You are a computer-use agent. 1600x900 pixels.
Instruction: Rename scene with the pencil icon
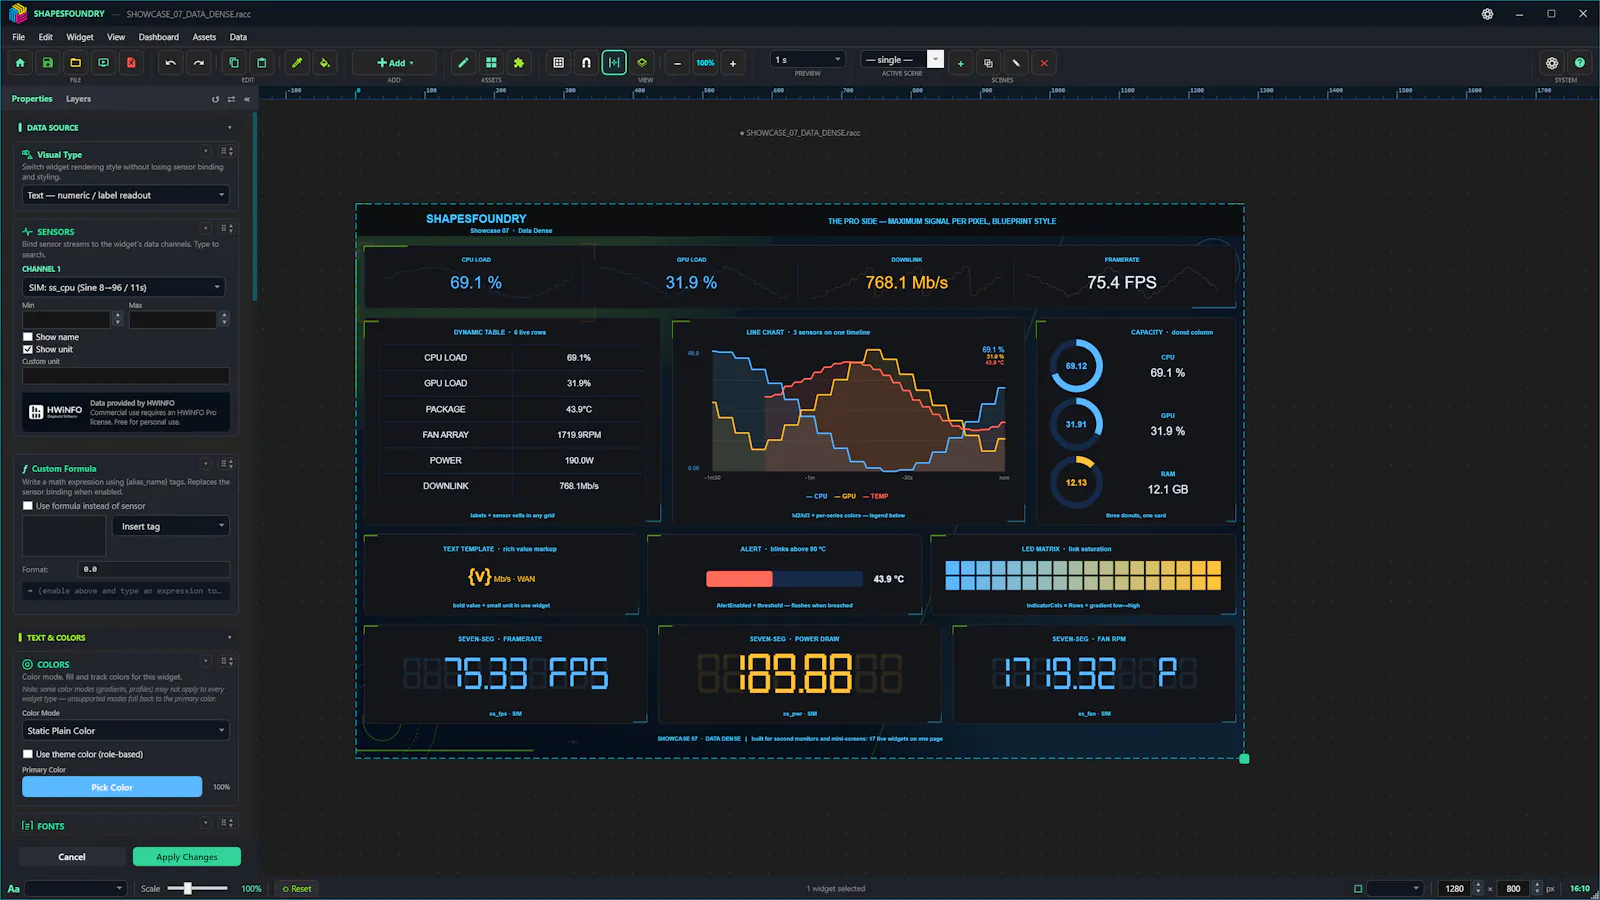1016,63
